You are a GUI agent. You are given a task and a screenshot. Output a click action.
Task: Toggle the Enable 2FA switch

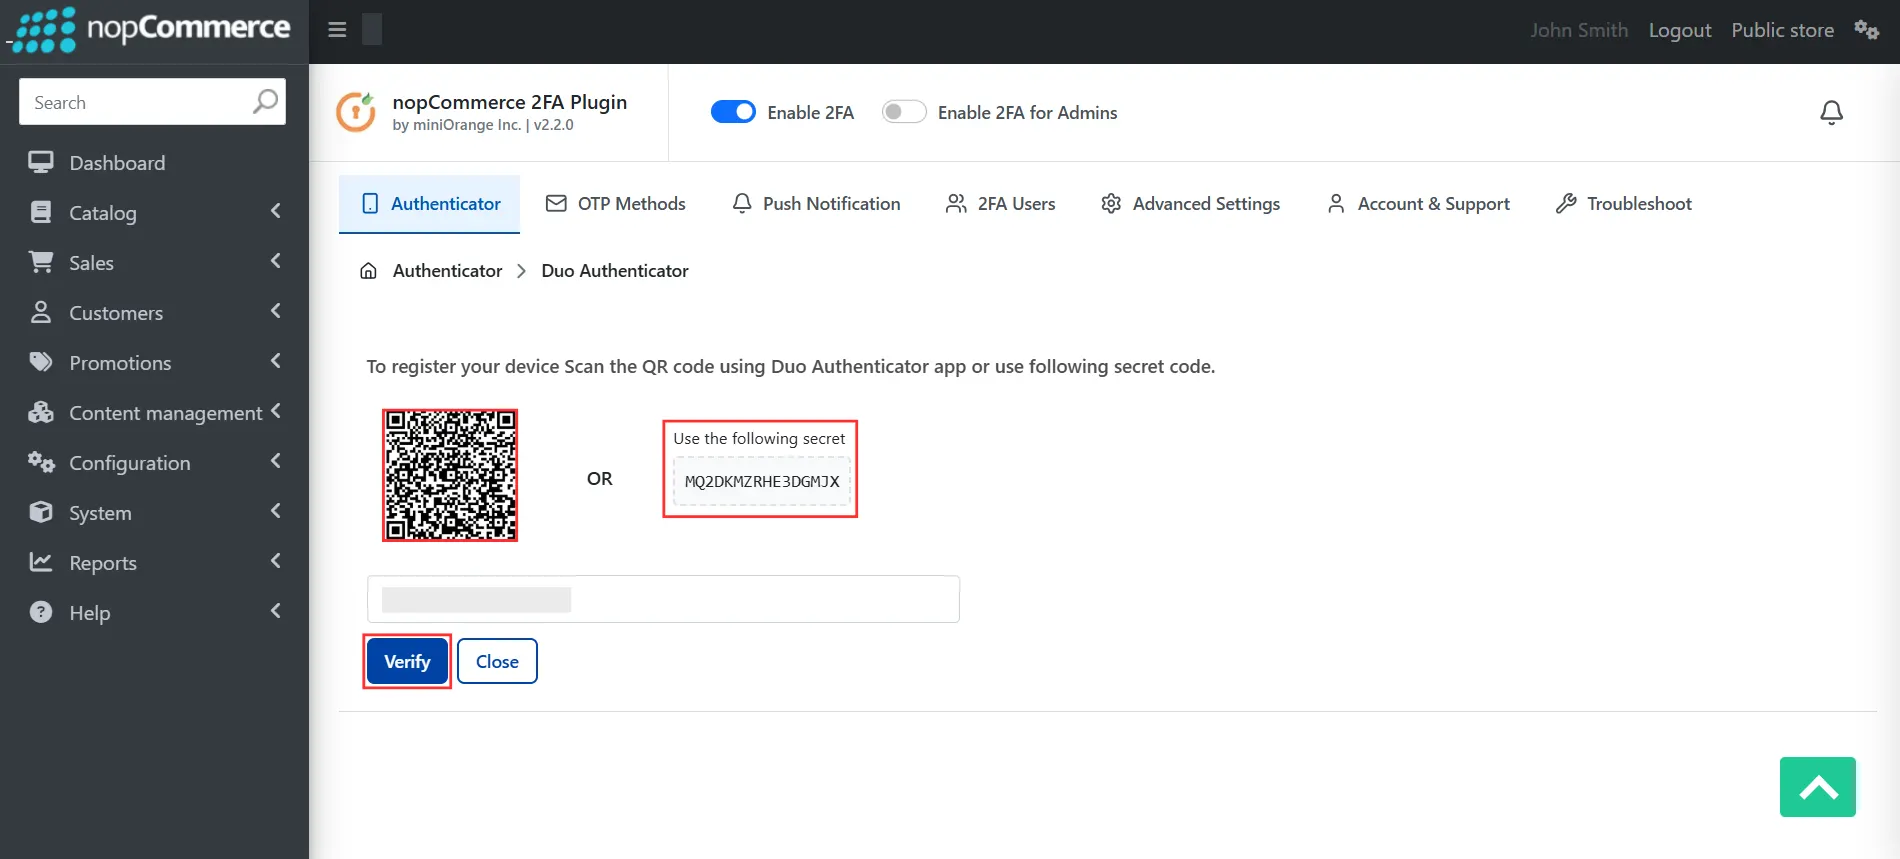click(x=733, y=112)
